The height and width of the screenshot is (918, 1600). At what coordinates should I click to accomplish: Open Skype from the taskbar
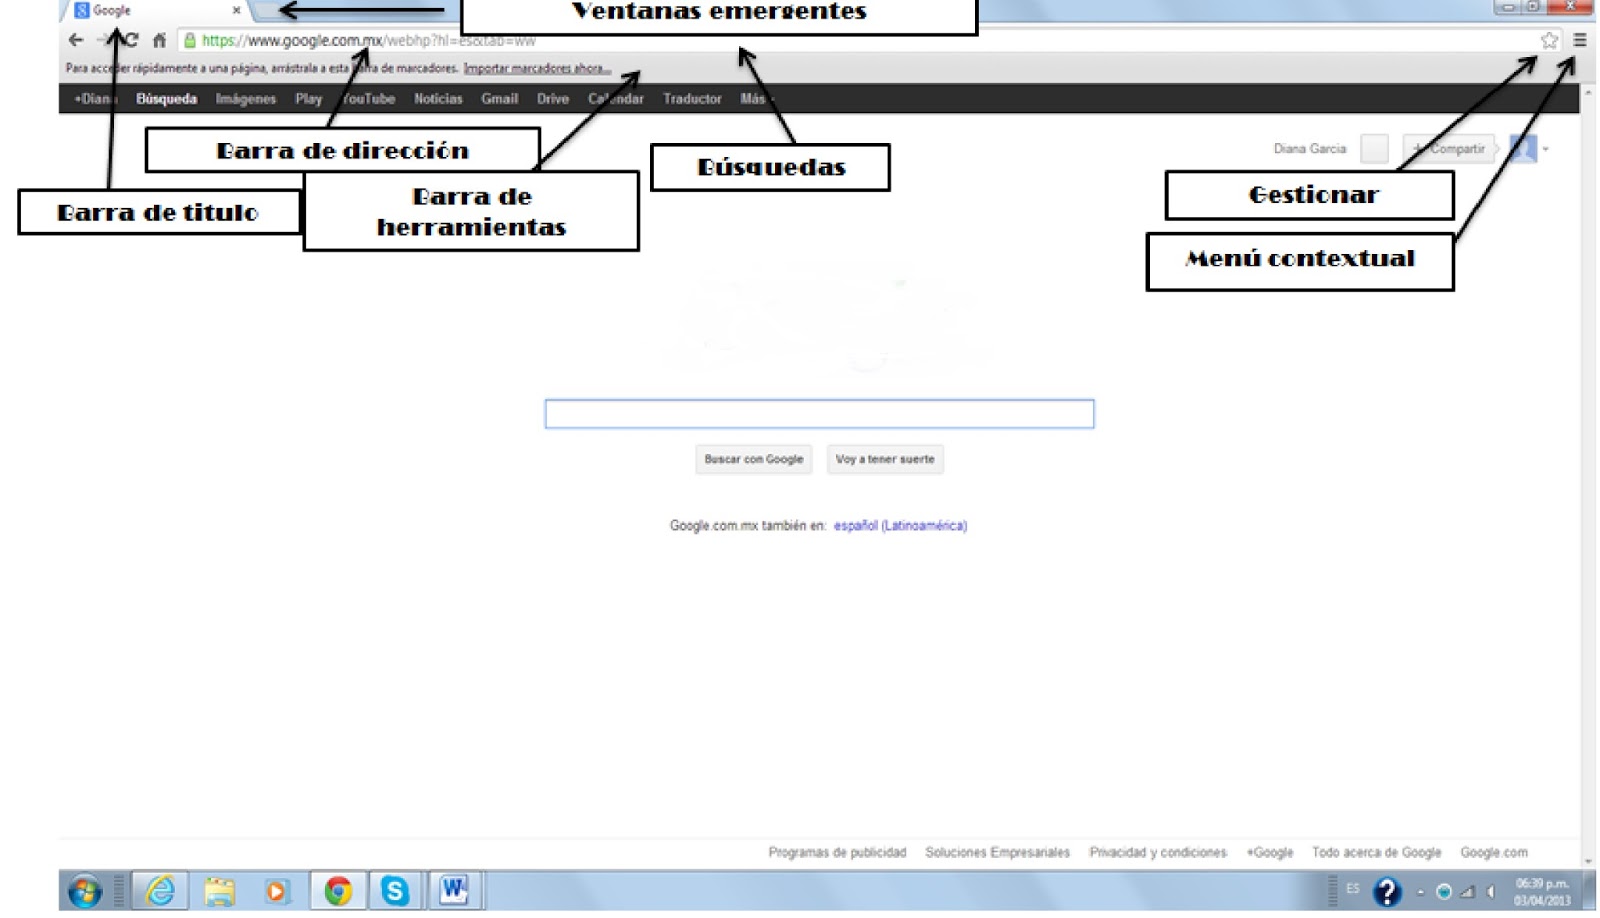point(395,890)
